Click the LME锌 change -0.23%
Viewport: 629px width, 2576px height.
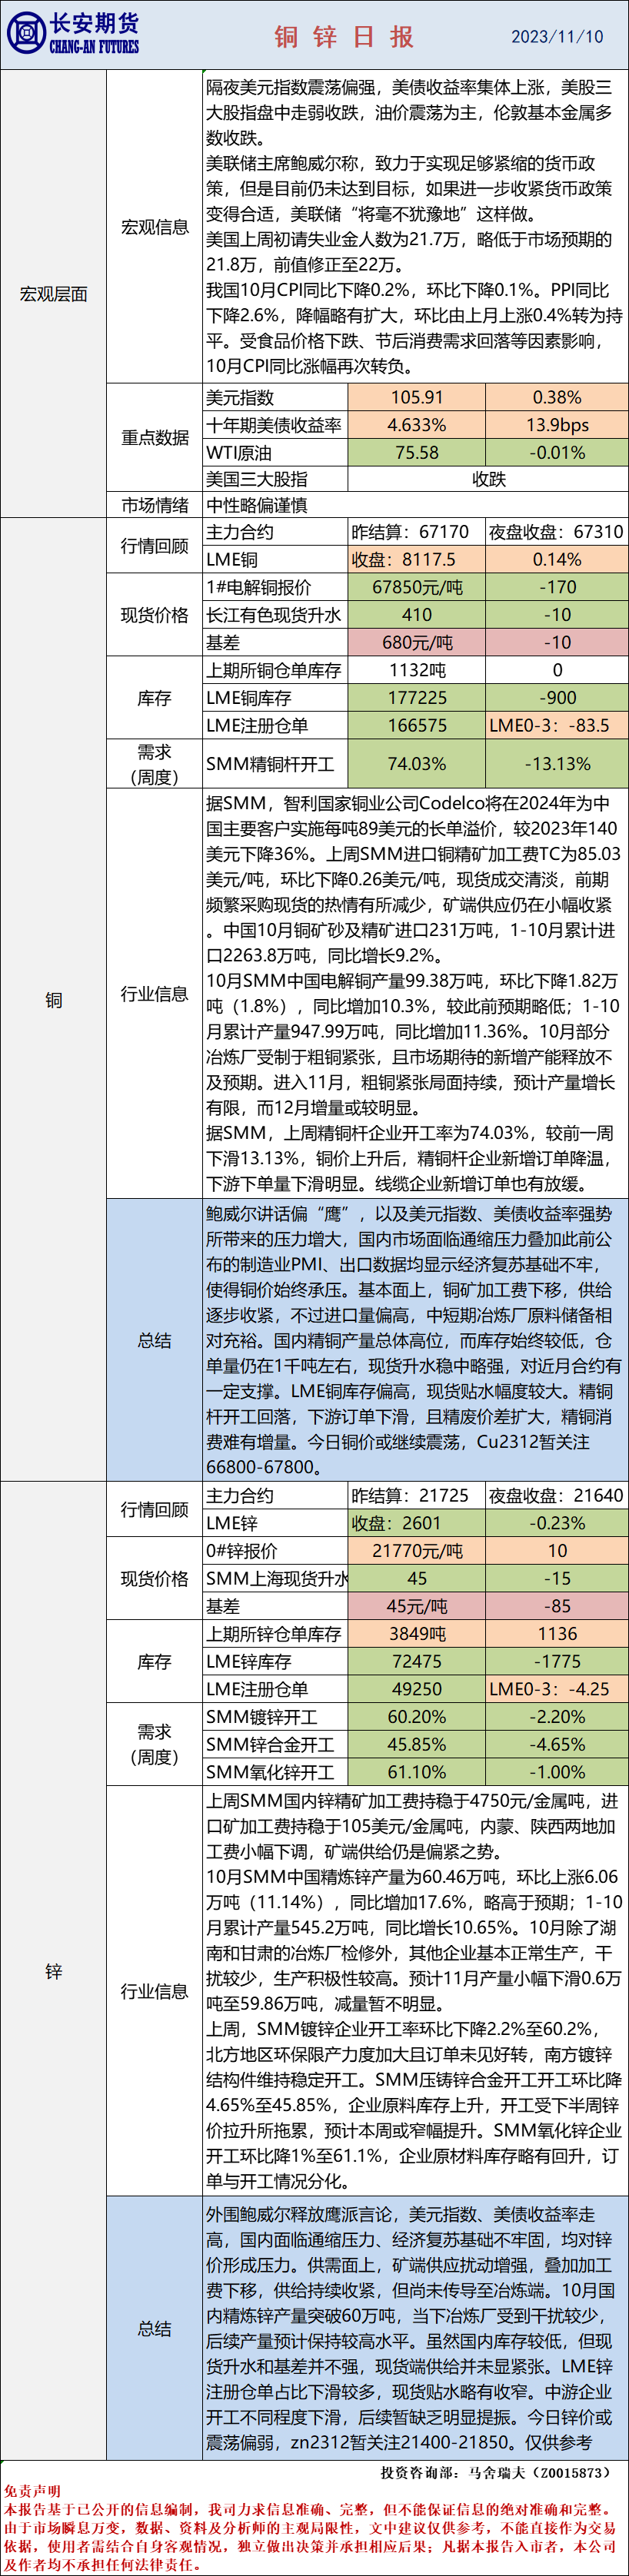click(557, 1523)
